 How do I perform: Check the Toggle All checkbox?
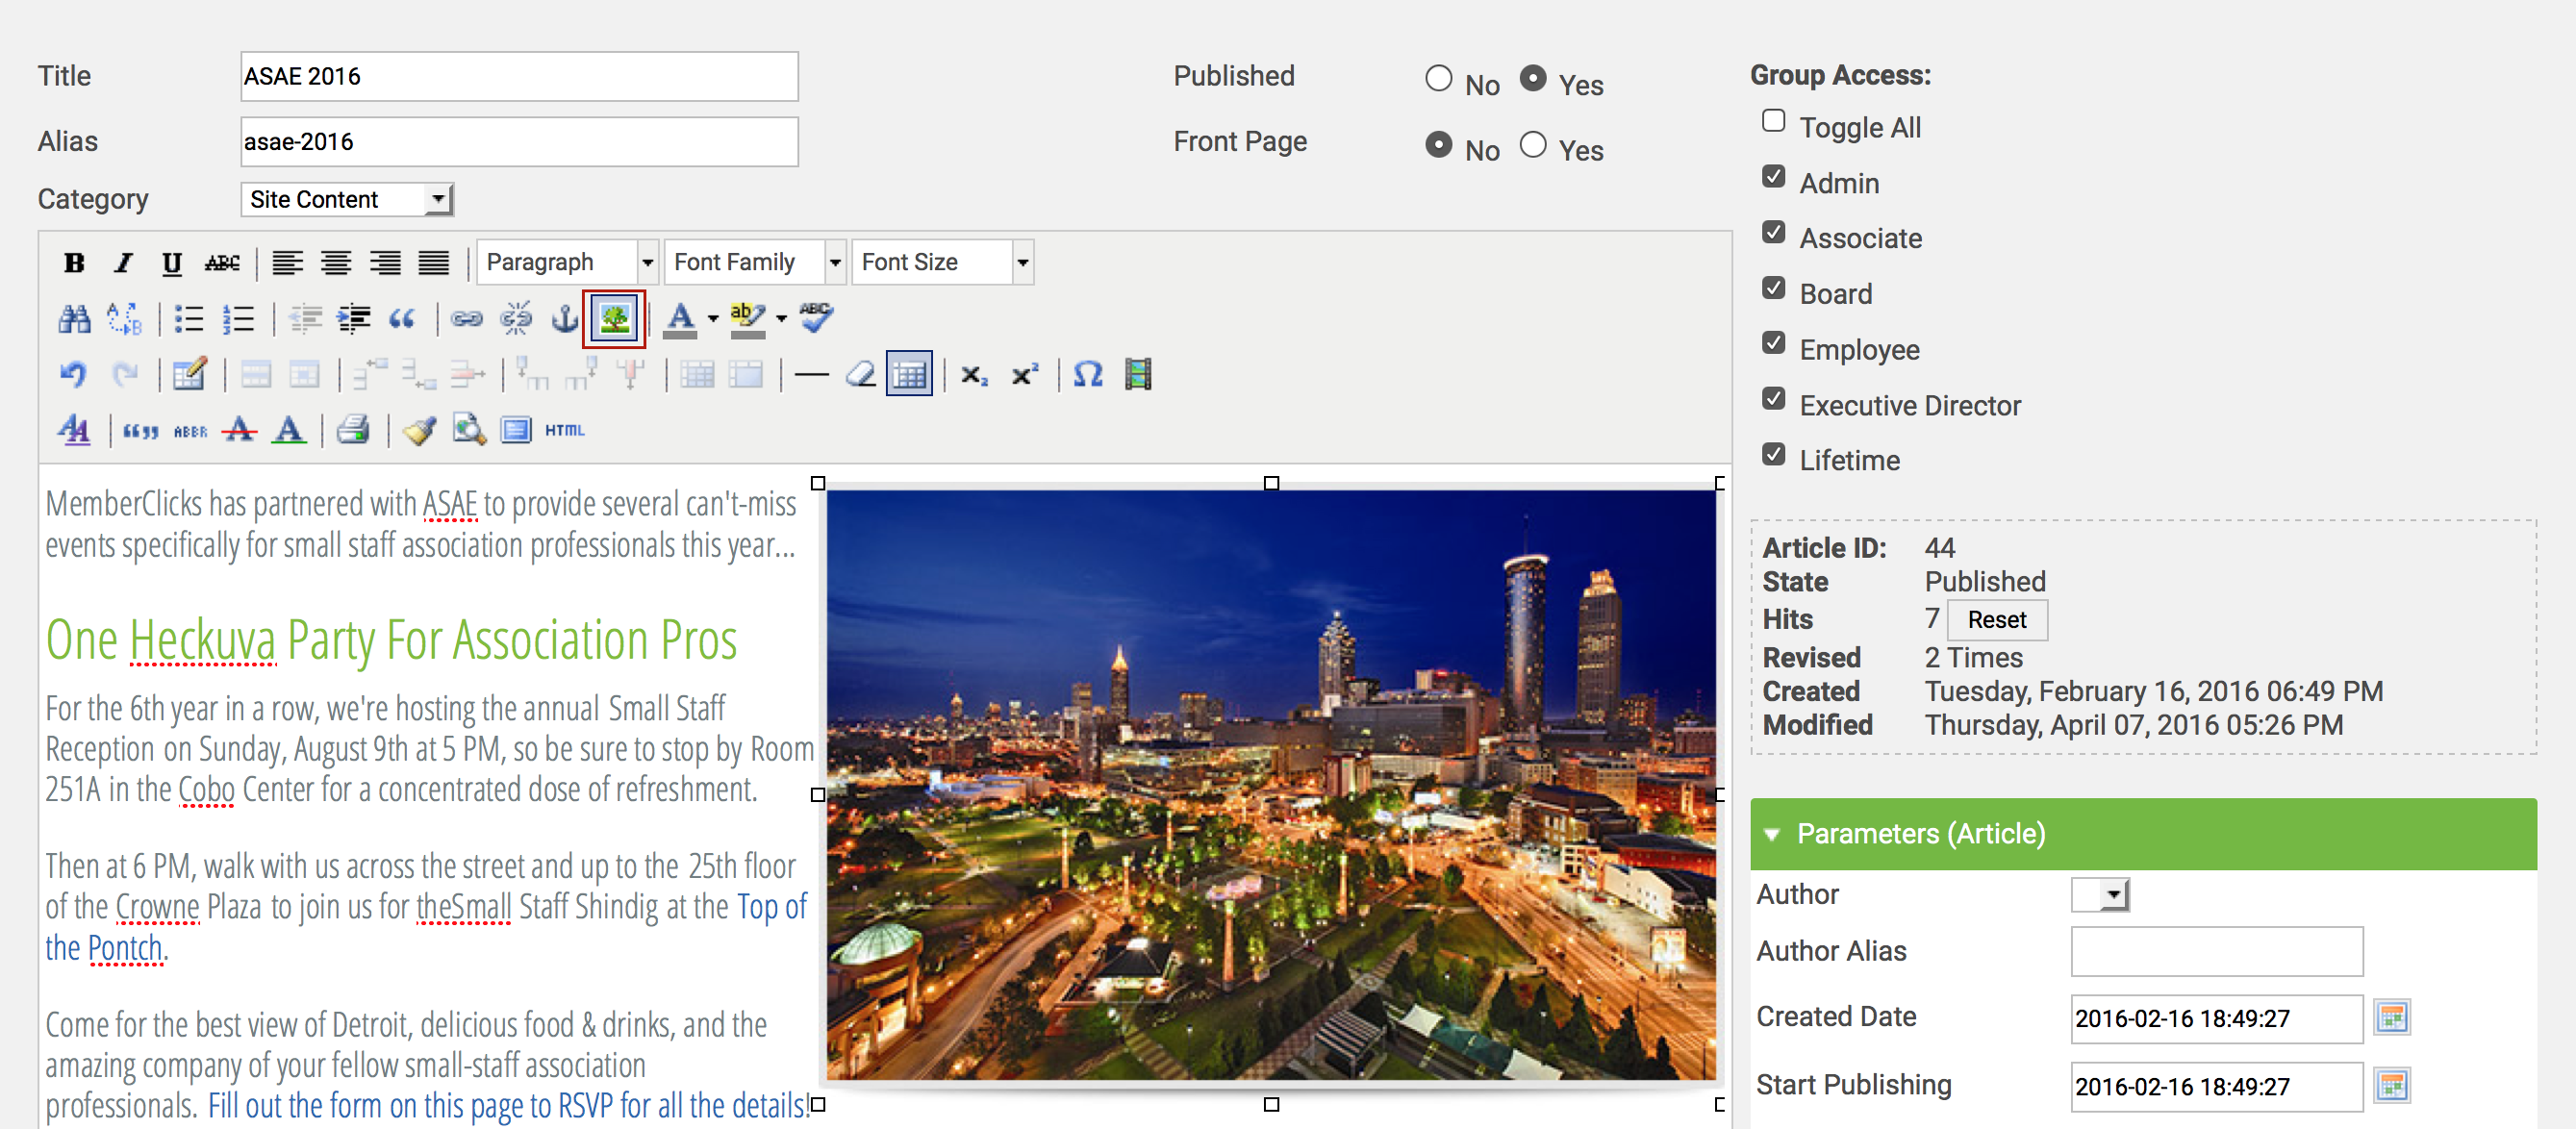[x=1773, y=121]
